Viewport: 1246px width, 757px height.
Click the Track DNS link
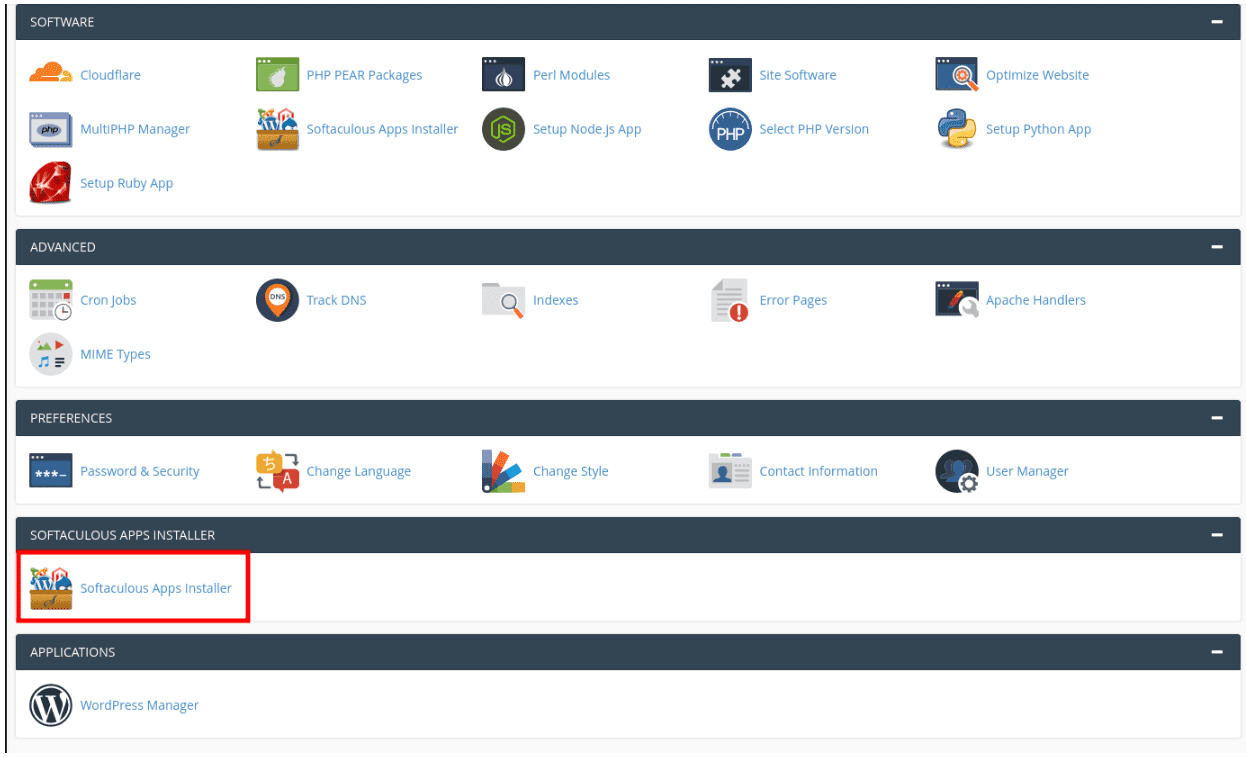pyautogui.click(x=336, y=300)
